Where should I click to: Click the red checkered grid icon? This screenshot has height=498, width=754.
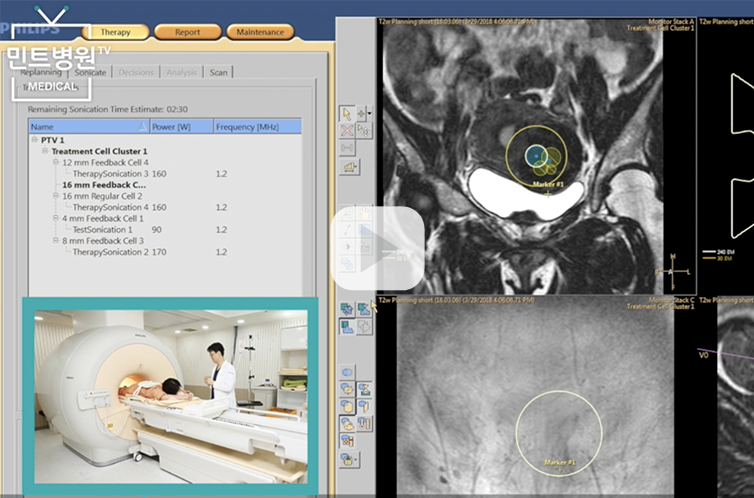pos(347,441)
